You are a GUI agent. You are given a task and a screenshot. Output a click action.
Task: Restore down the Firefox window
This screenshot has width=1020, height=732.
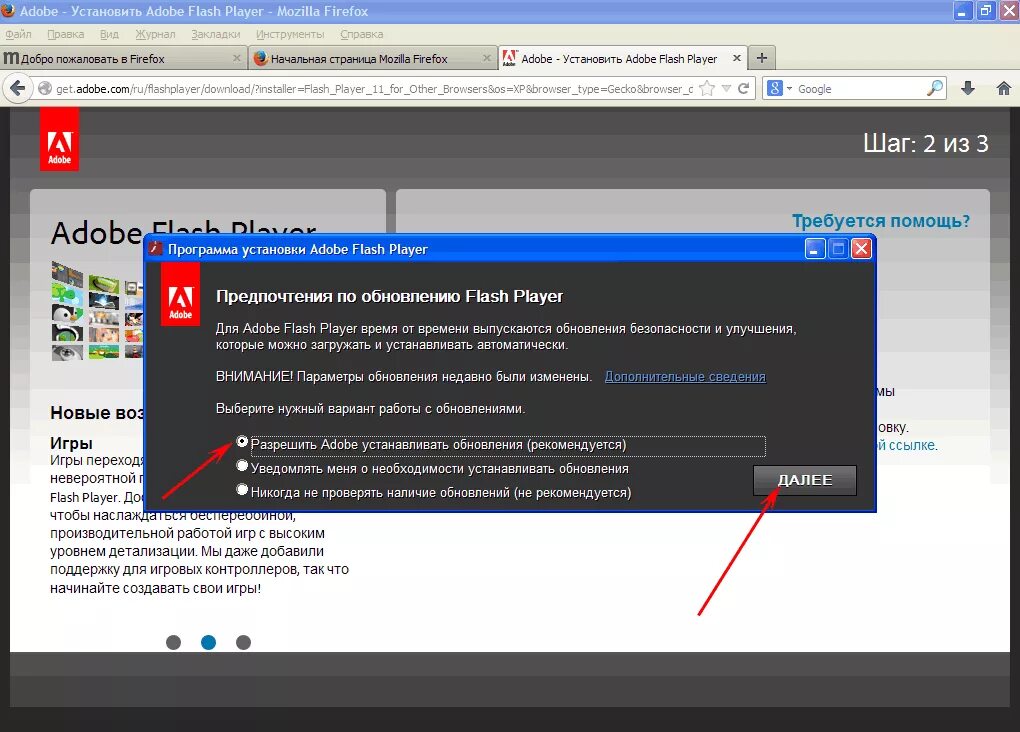tap(986, 10)
